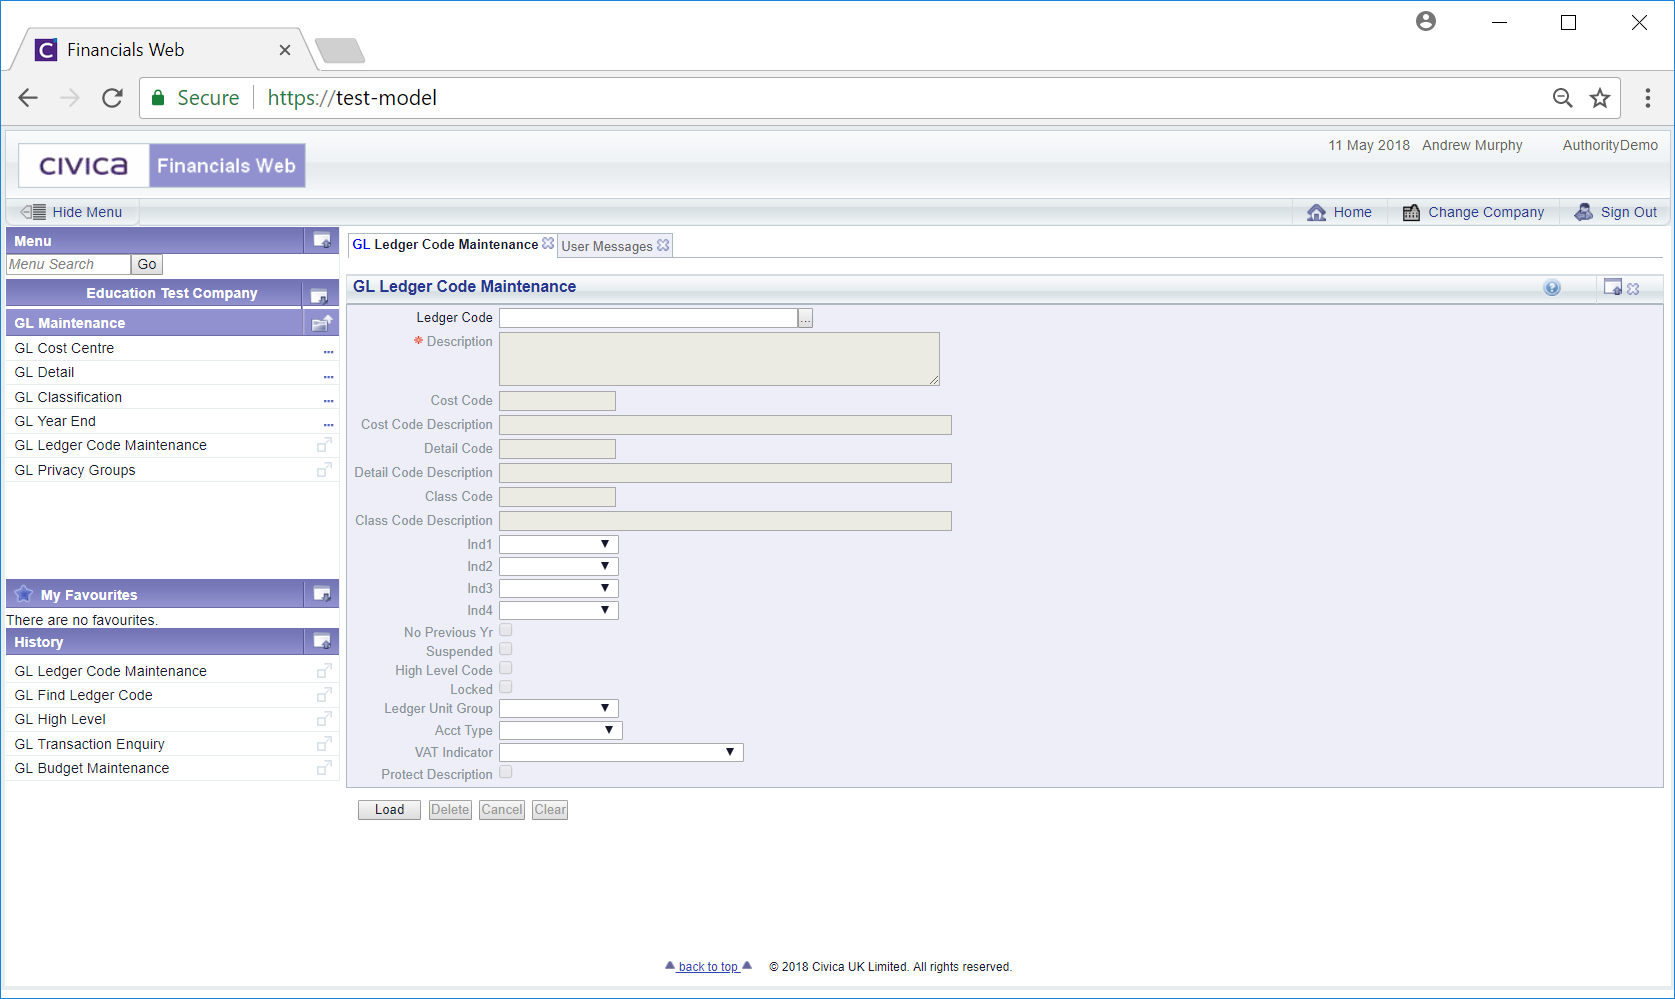Click the Education Test Company panel icon
The image size is (1675, 999).
pos(319,295)
